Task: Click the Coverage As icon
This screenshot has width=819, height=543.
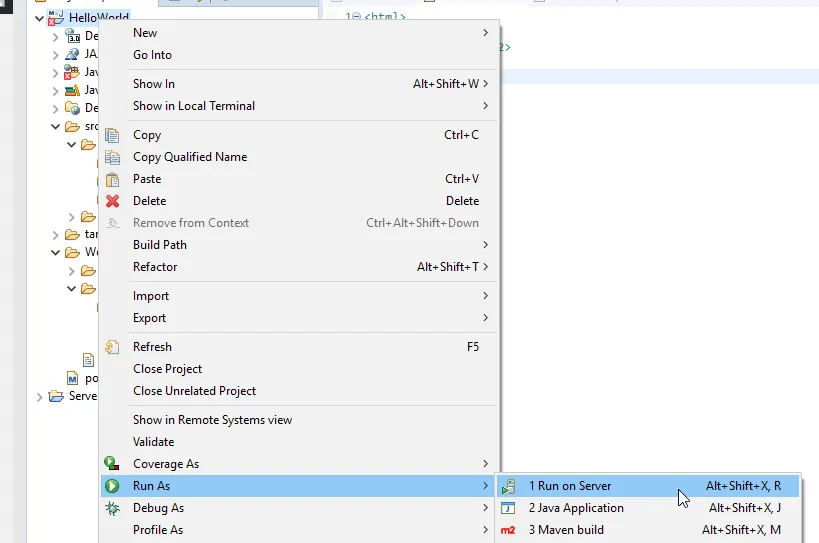Action: point(113,464)
